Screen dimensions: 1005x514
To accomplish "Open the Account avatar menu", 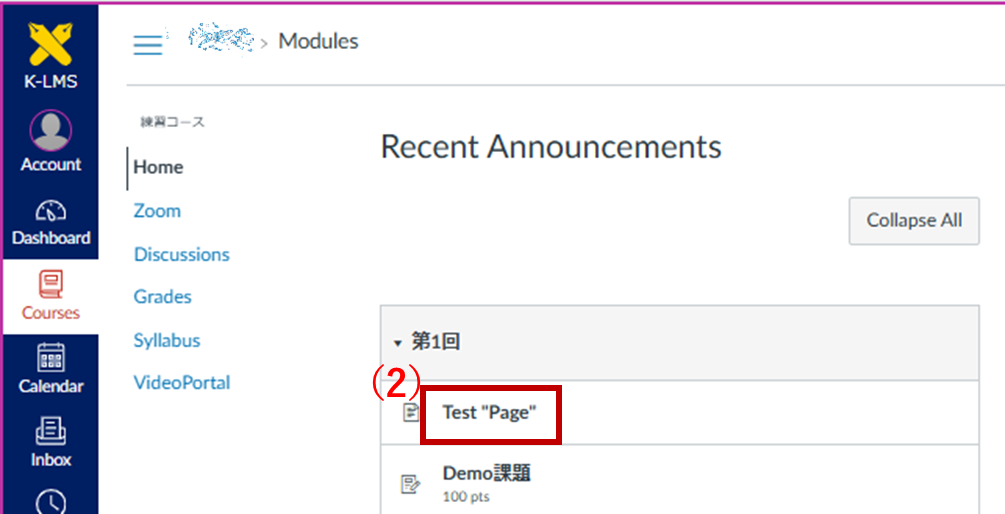I will [x=50, y=132].
